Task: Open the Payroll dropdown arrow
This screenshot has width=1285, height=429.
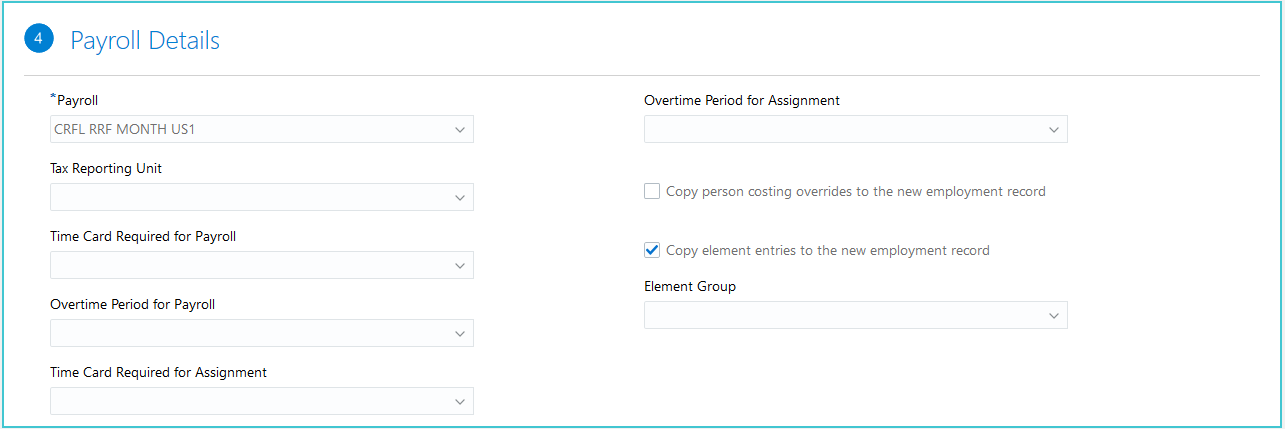Action: 459,130
